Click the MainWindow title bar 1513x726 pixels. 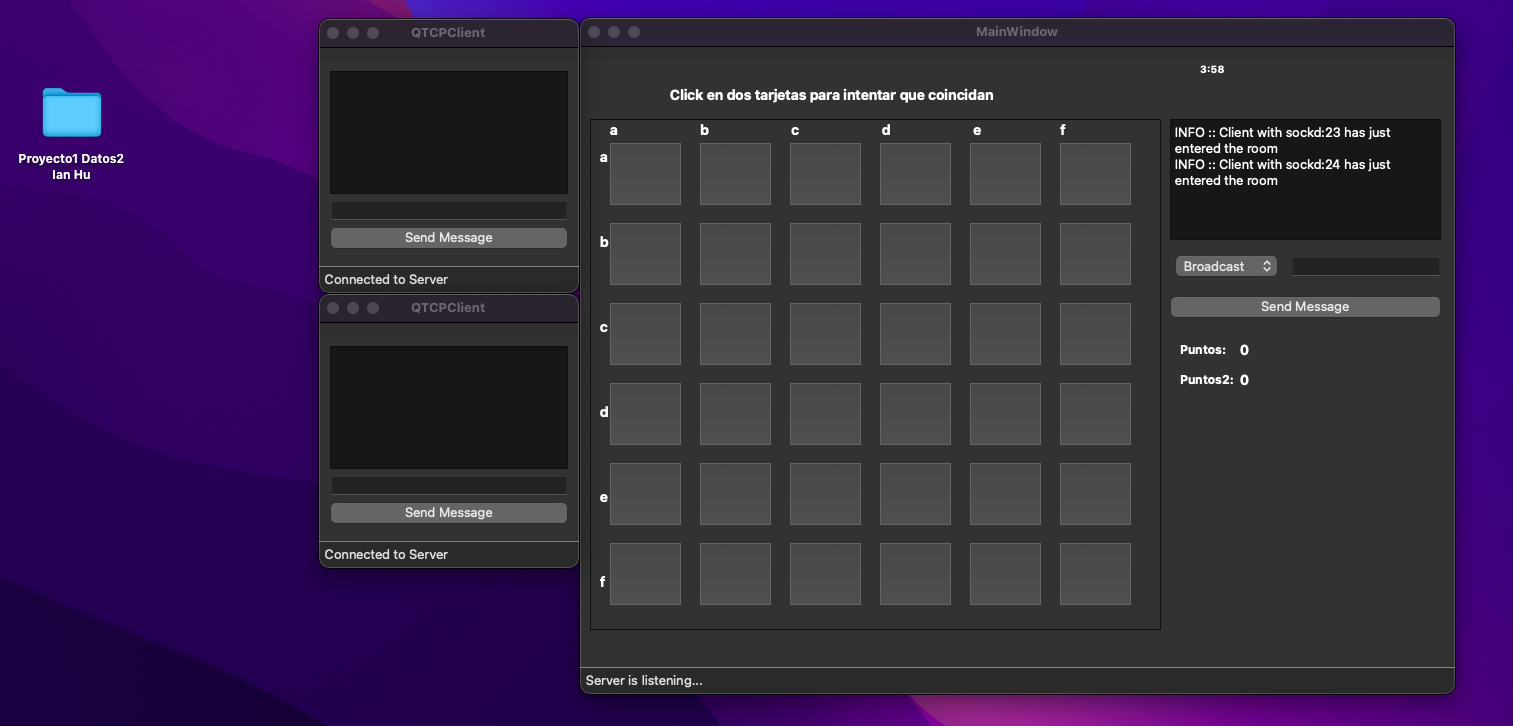[1016, 31]
